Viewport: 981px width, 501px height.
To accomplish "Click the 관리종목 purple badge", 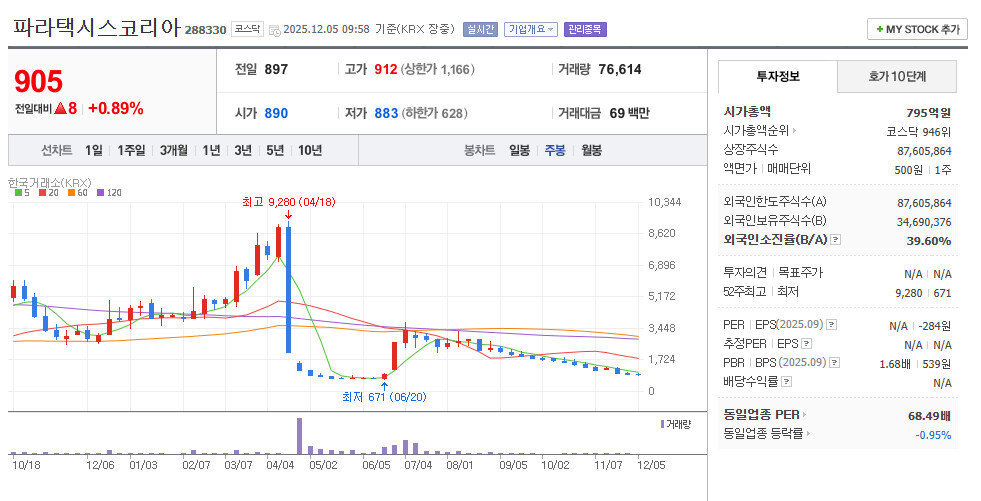I will (585, 29).
